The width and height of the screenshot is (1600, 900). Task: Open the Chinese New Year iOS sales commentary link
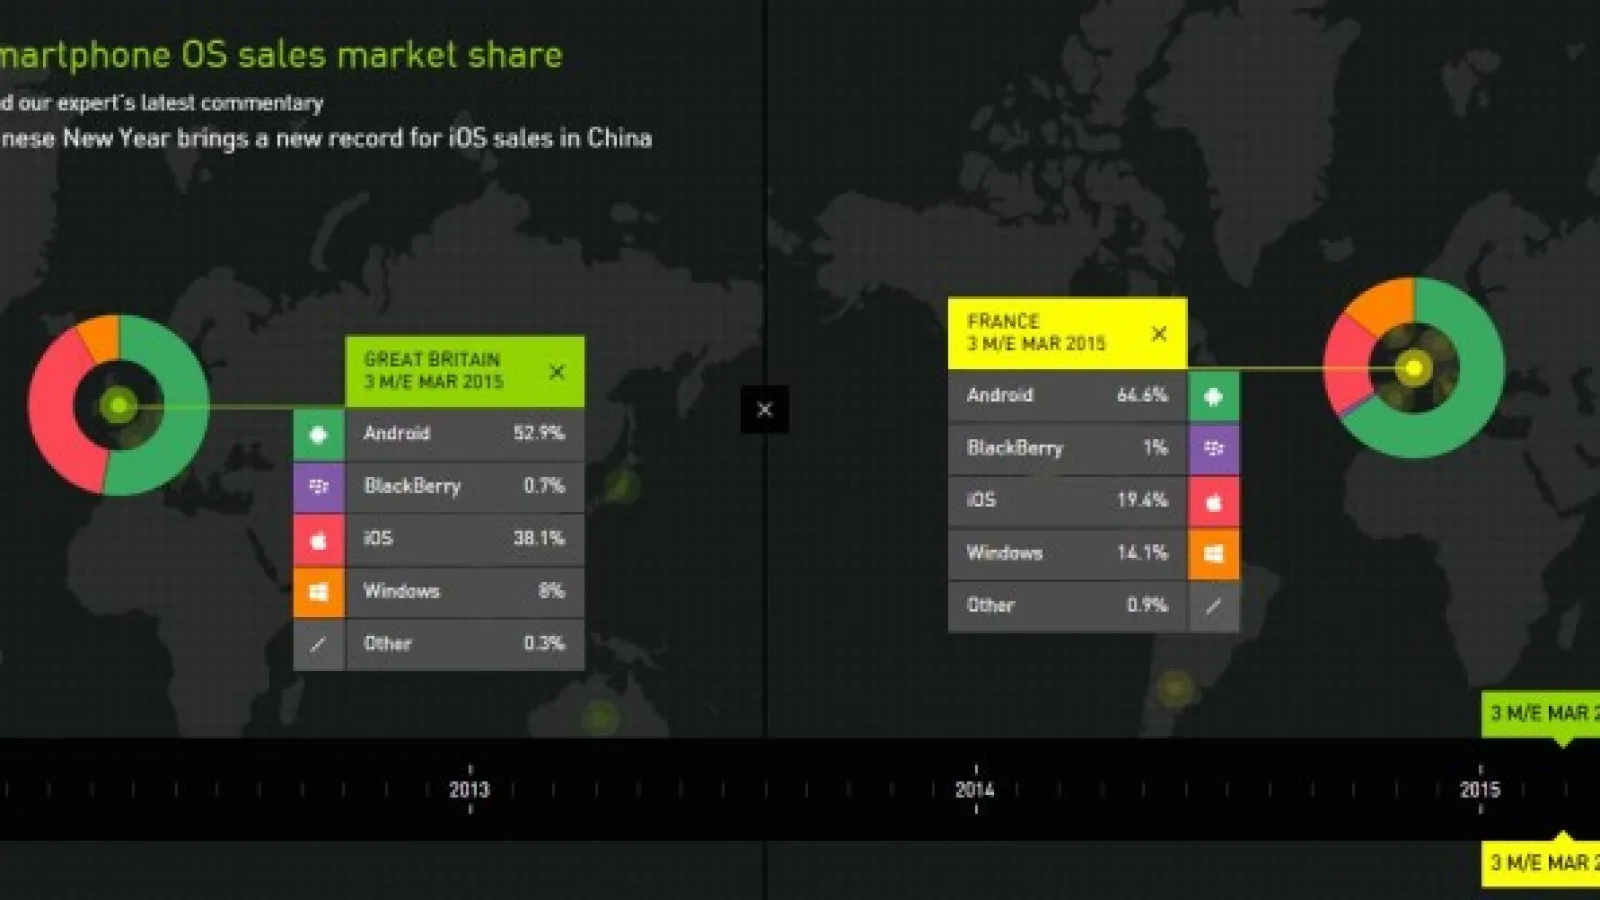coord(326,138)
